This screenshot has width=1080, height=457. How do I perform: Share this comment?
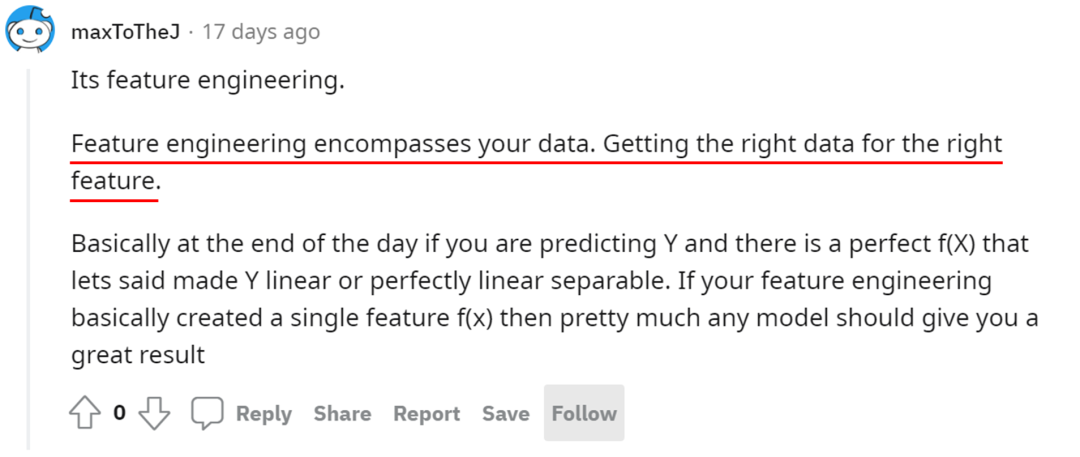click(342, 414)
